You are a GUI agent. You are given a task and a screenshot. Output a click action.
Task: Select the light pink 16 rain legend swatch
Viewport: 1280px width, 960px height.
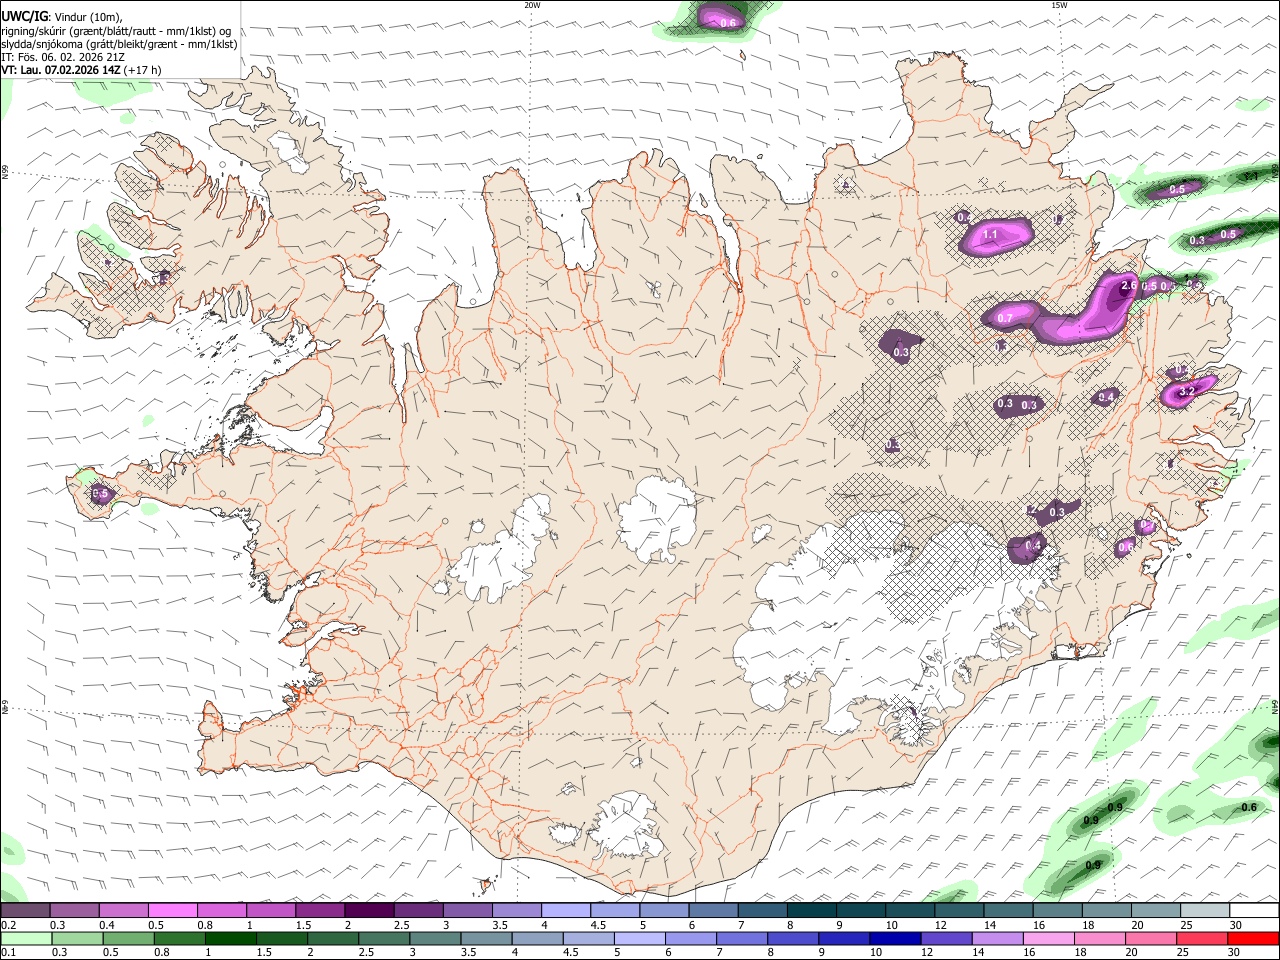coord(1049,938)
